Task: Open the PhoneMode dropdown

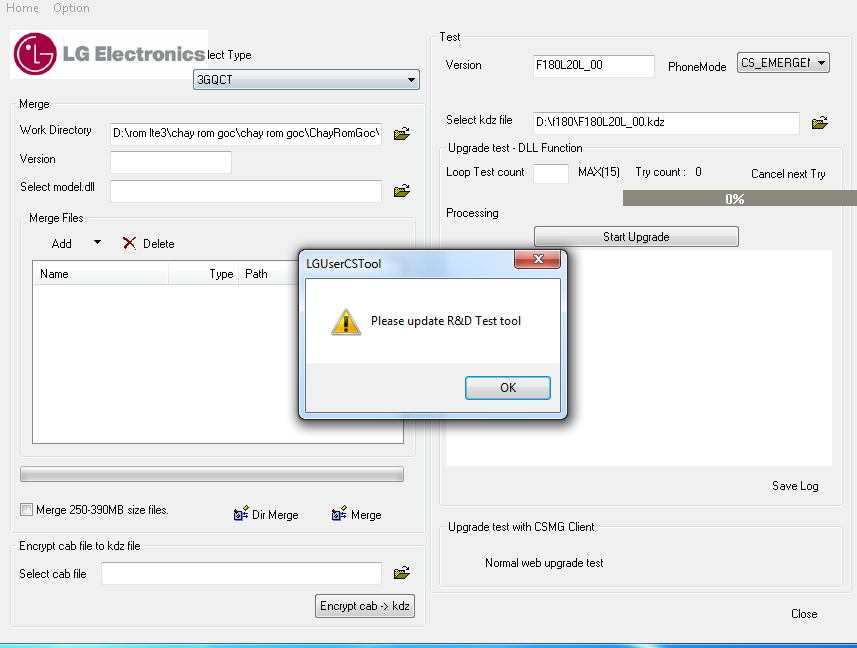Action: coord(783,63)
